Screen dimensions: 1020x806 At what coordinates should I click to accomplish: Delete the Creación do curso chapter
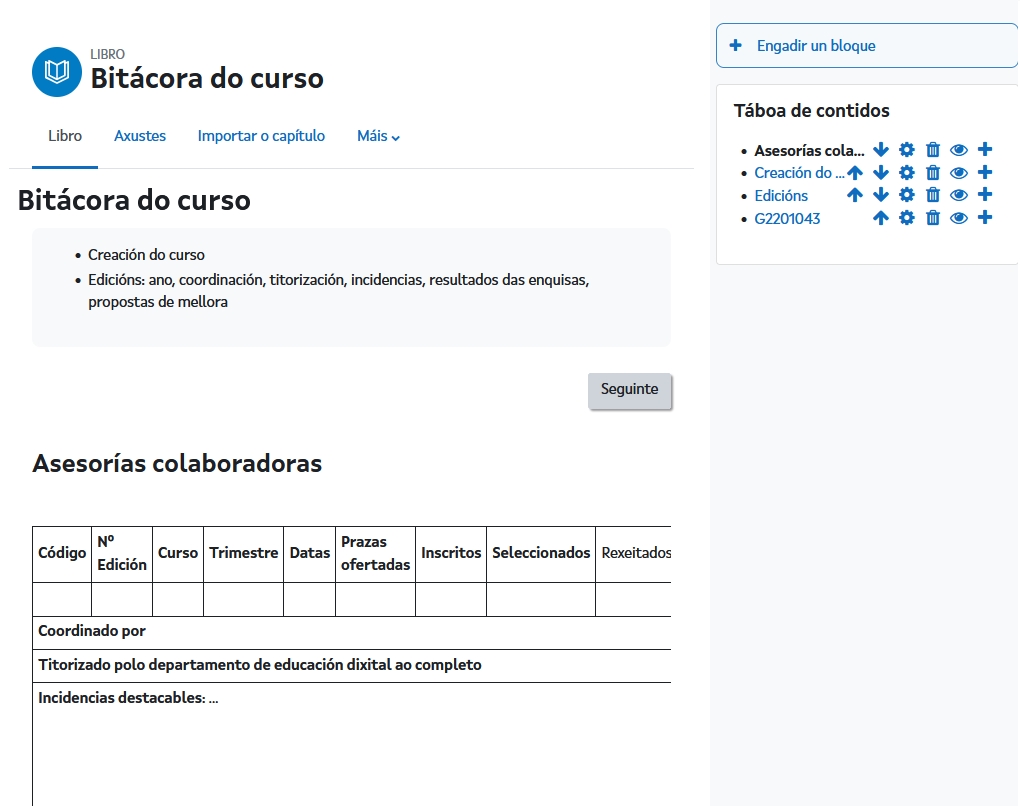(x=933, y=173)
